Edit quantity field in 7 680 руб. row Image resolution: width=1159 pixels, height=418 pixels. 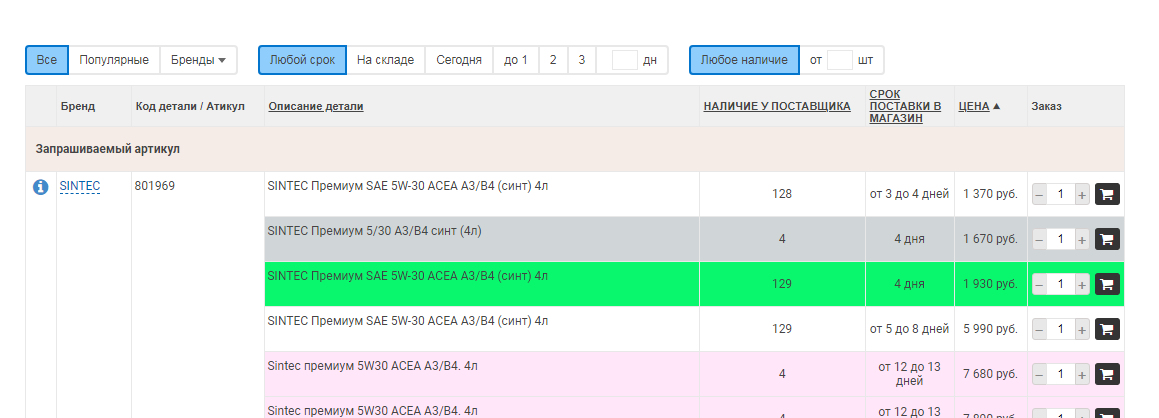coord(1061,375)
